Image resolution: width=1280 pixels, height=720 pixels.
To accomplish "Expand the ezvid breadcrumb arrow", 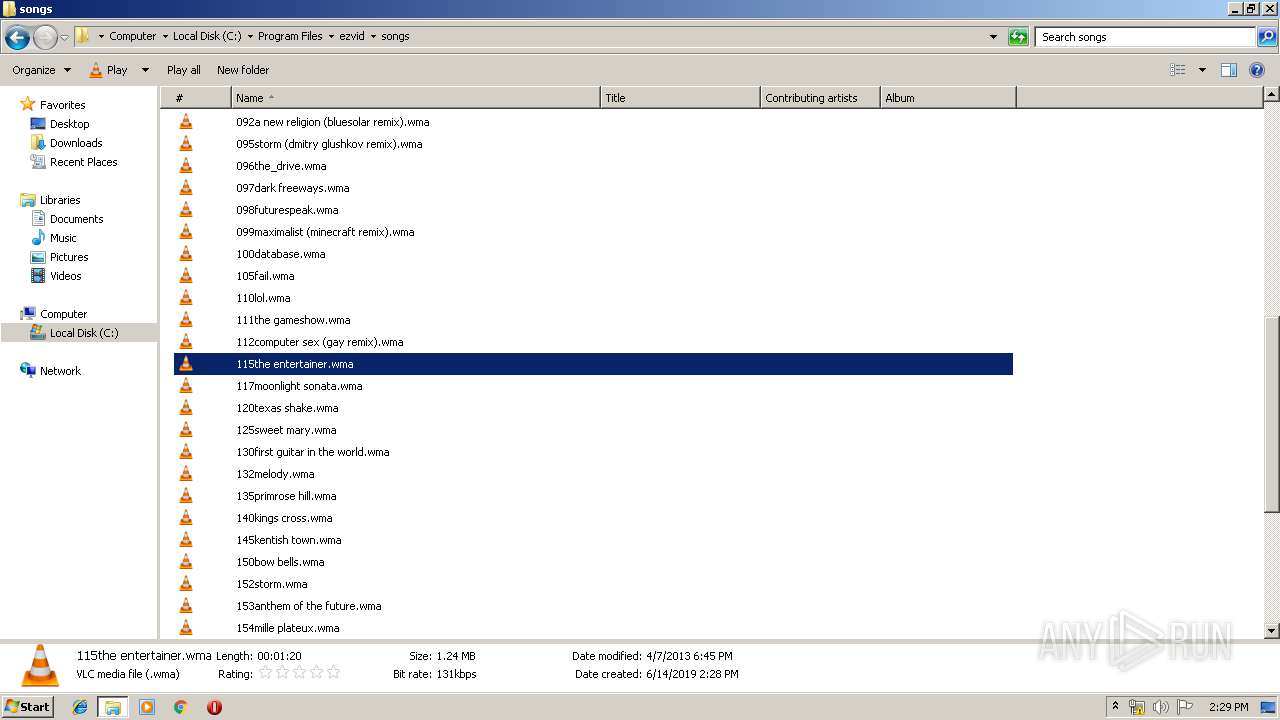I will (373, 36).
